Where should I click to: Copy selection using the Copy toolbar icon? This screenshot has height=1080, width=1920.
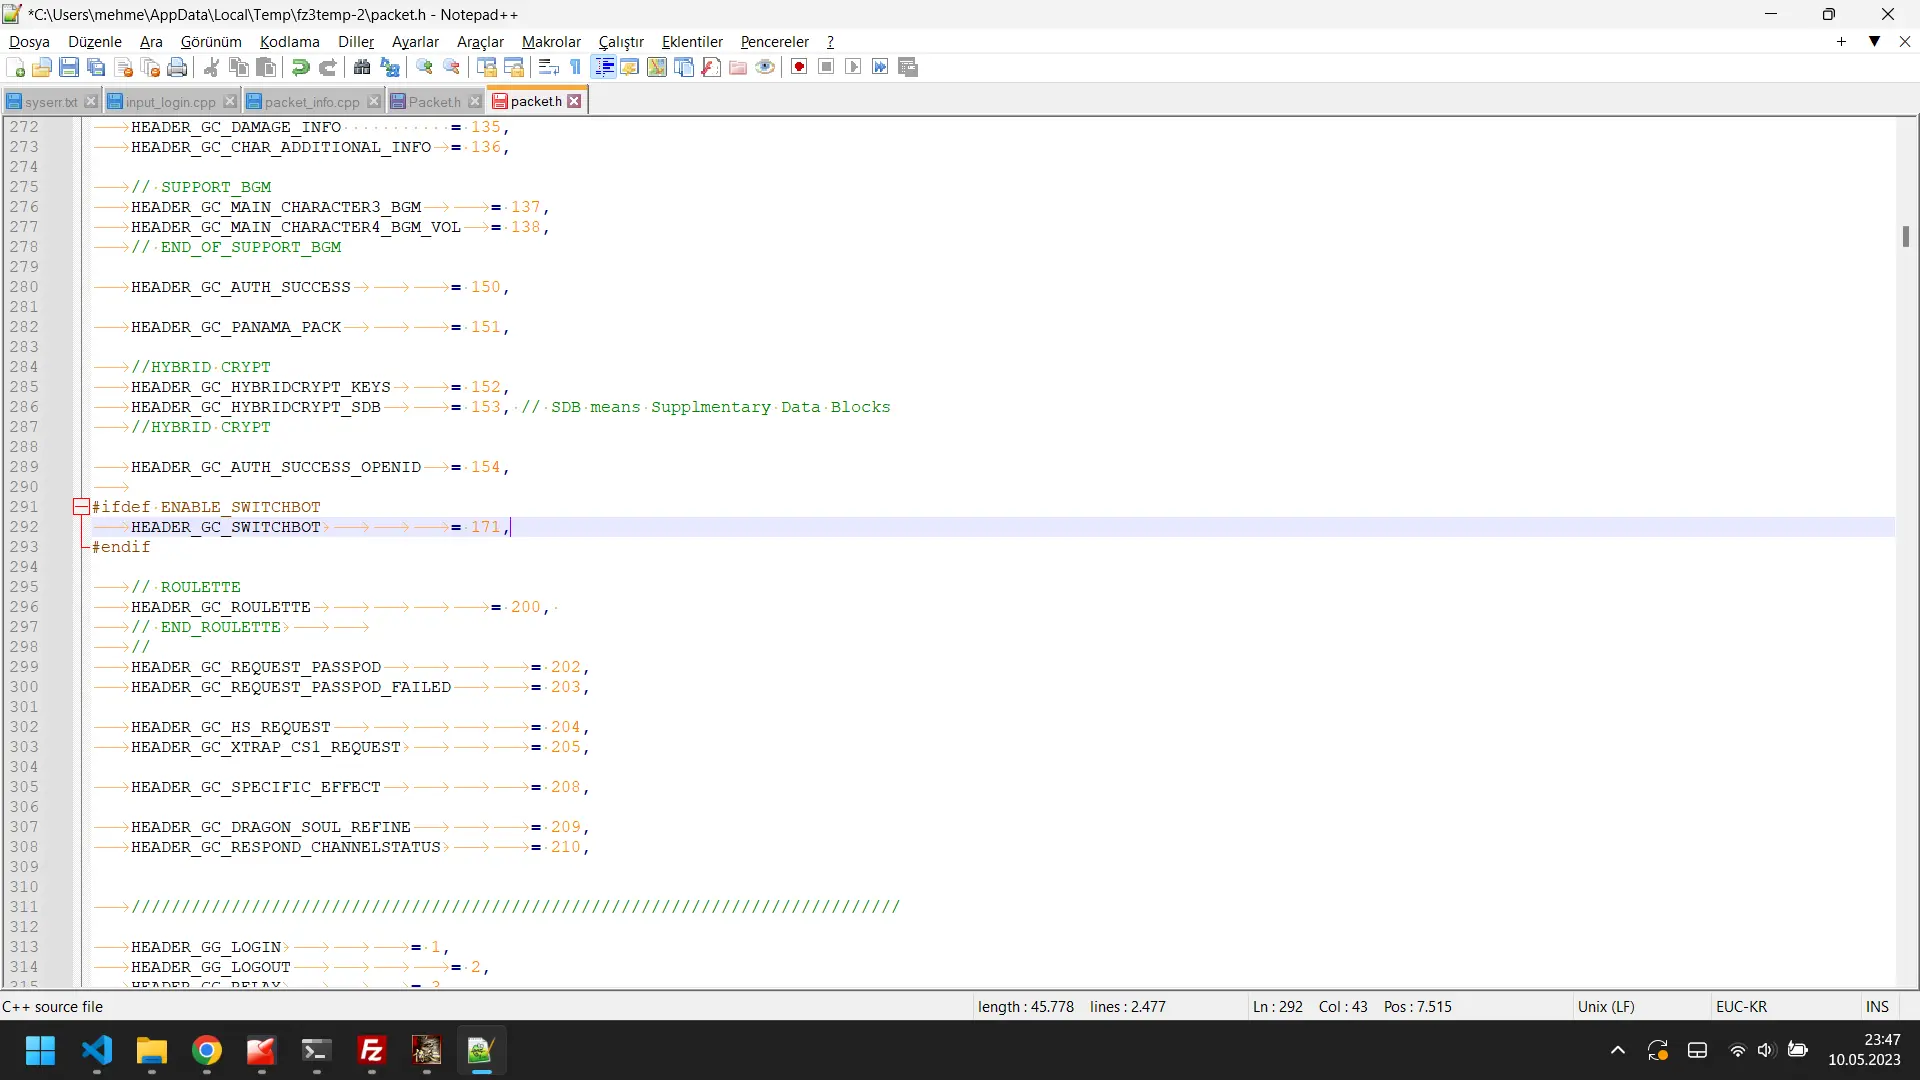click(x=239, y=67)
